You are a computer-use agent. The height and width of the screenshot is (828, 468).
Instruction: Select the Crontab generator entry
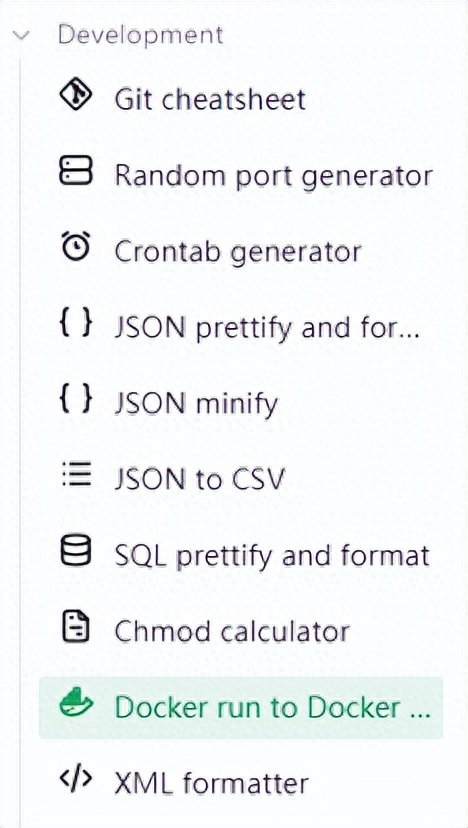pos(241,251)
